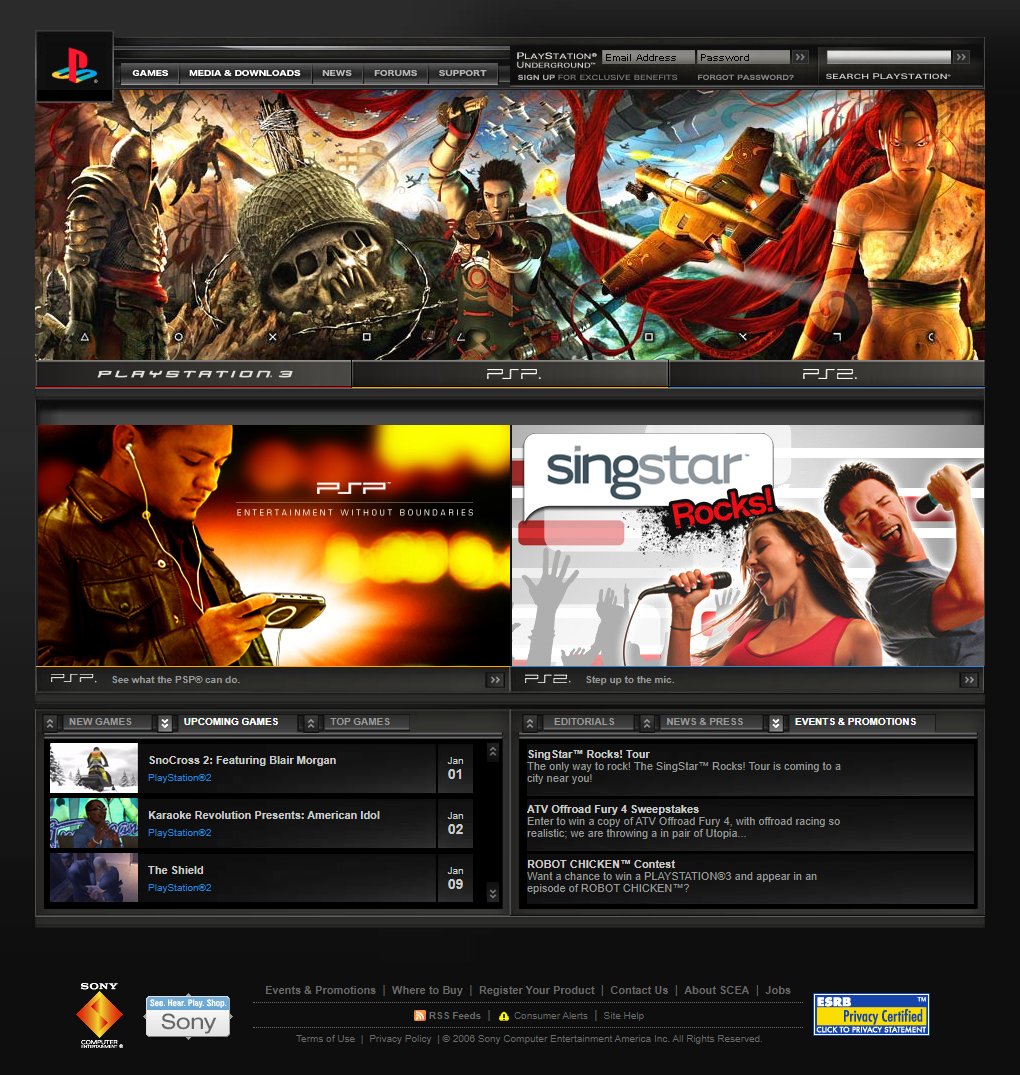
Task: Switch to Events & Promotions tab
Action: [855, 722]
